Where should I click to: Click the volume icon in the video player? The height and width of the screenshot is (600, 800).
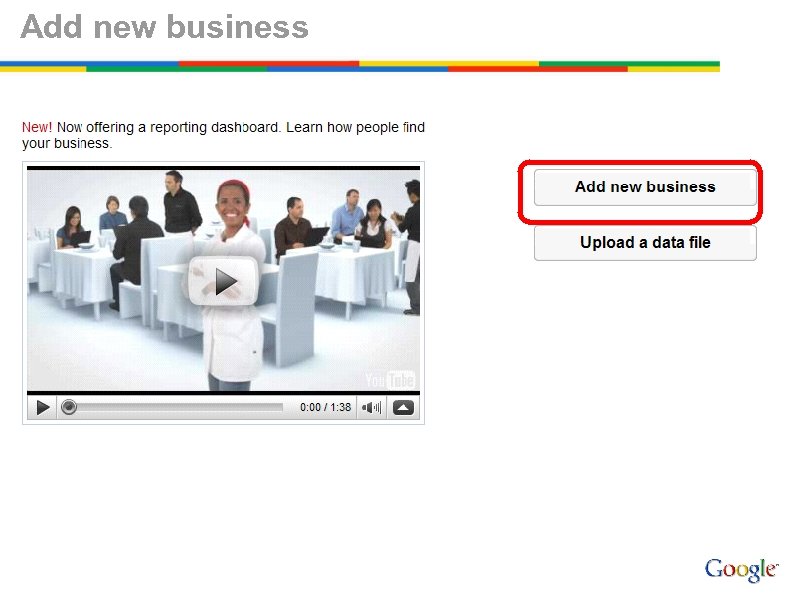[x=370, y=407]
